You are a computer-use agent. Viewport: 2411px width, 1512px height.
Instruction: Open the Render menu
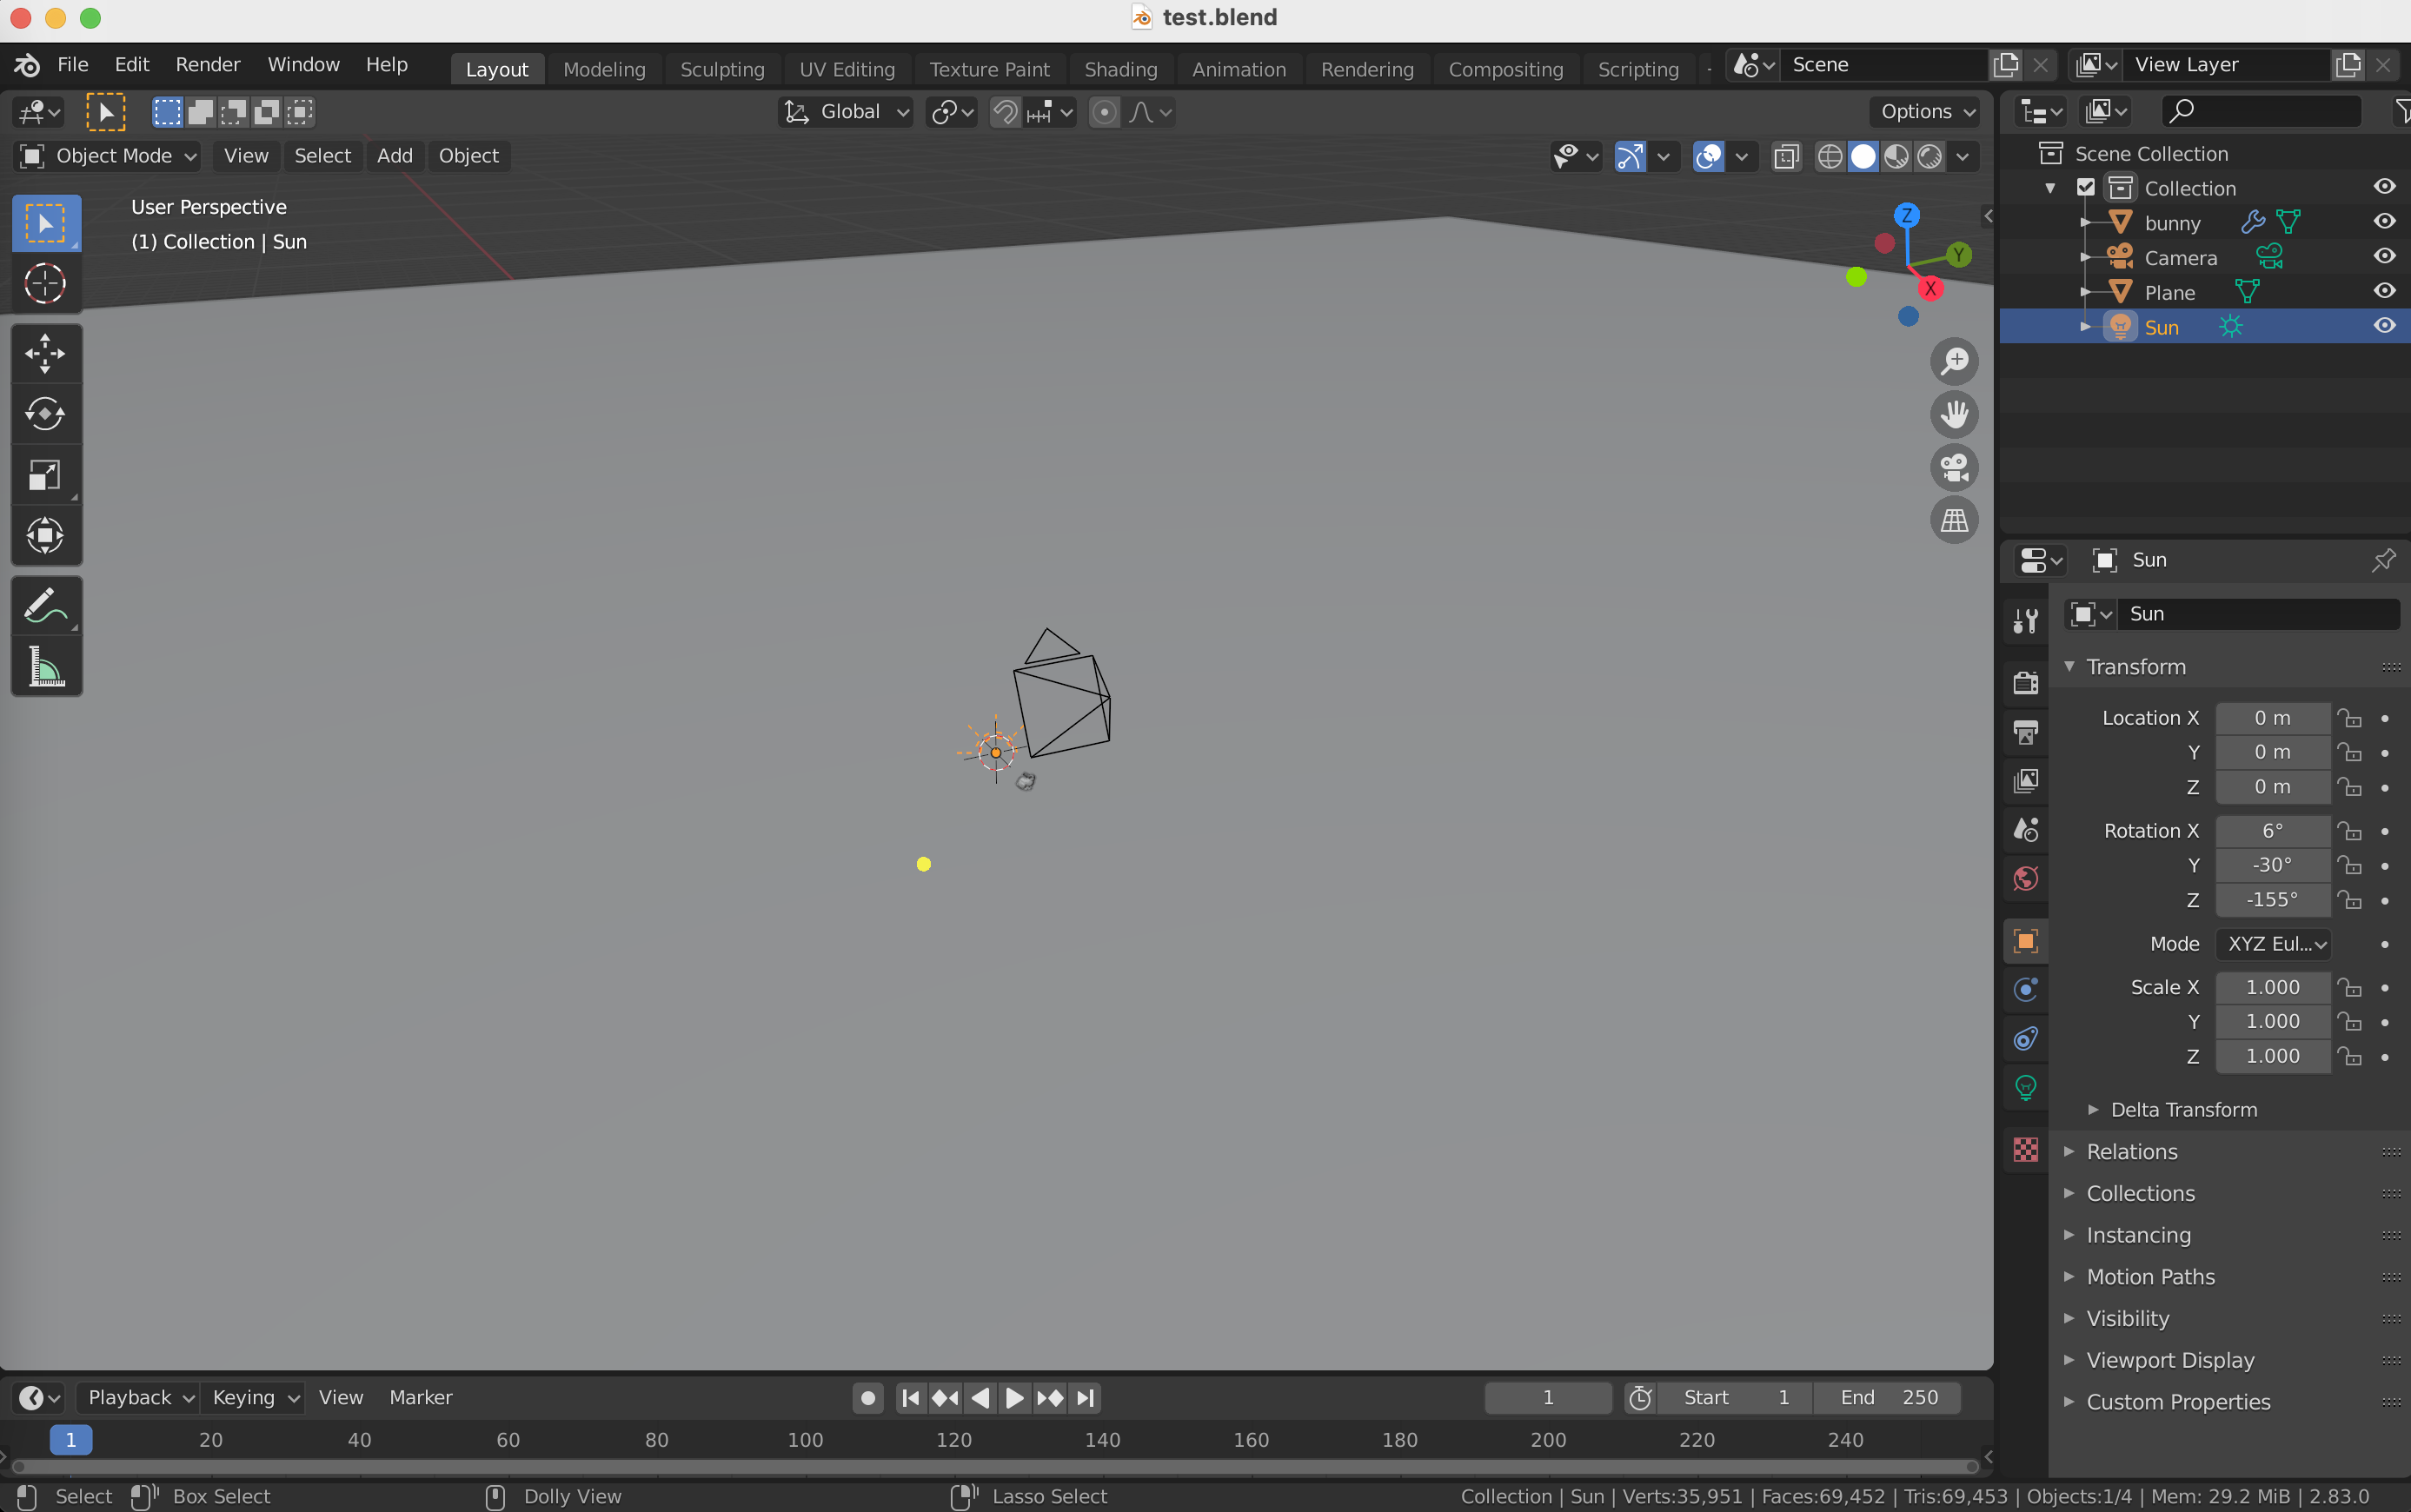(x=207, y=65)
